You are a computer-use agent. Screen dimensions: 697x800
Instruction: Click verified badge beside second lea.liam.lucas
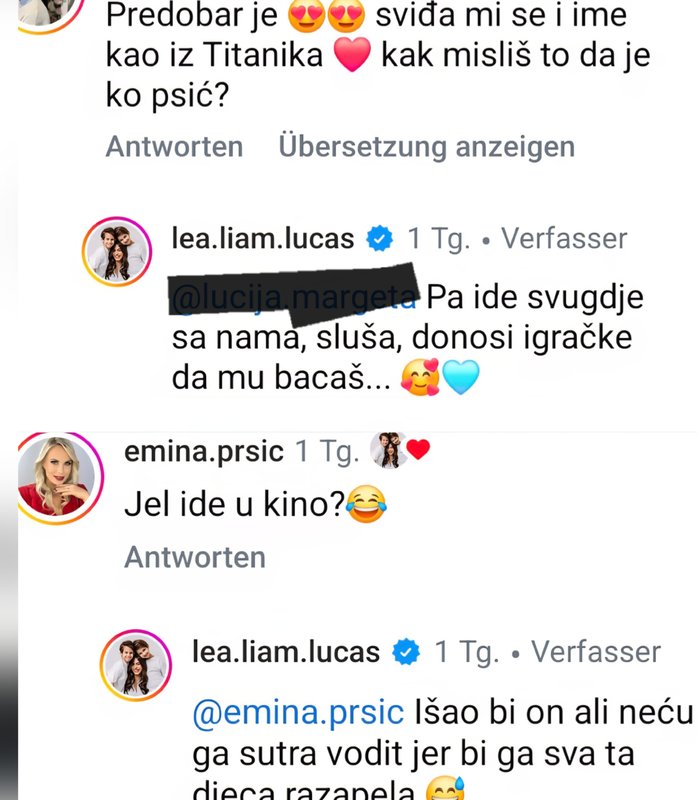406,652
